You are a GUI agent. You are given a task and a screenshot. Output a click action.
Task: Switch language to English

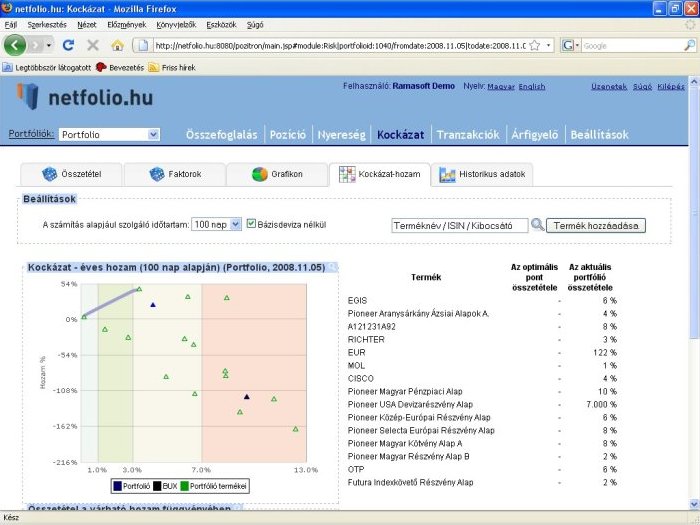(x=532, y=86)
